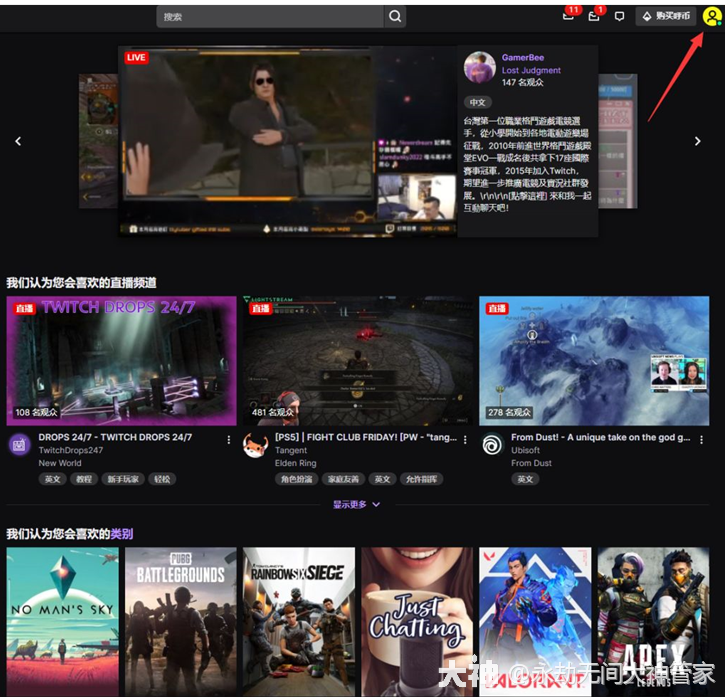Open From Dust! stream title link
This screenshot has height=697, width=725.
point(601,437)
